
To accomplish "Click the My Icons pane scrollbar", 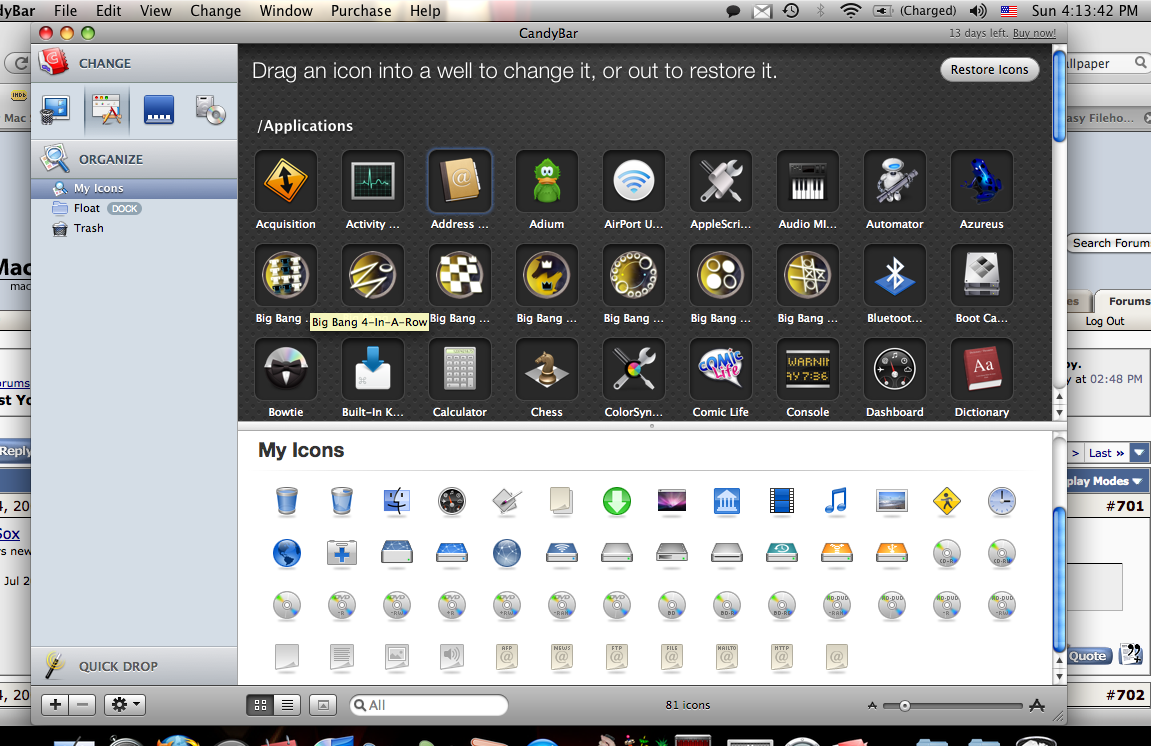I will coord(1059,580).
